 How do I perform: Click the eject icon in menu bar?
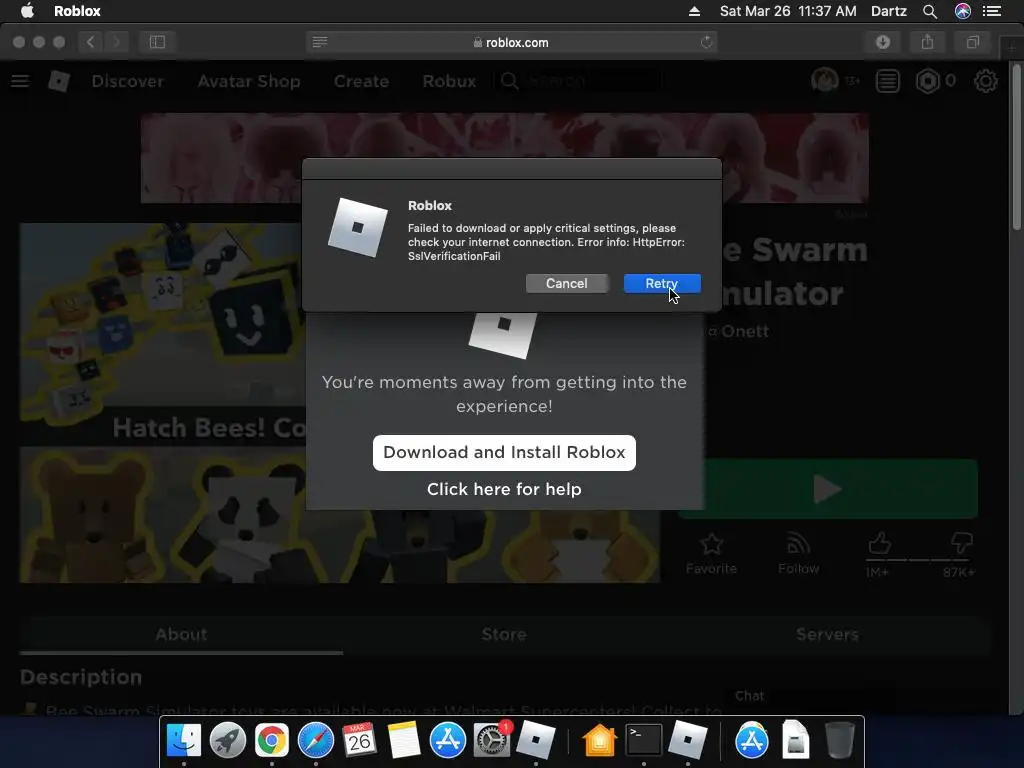coord(694,11)
